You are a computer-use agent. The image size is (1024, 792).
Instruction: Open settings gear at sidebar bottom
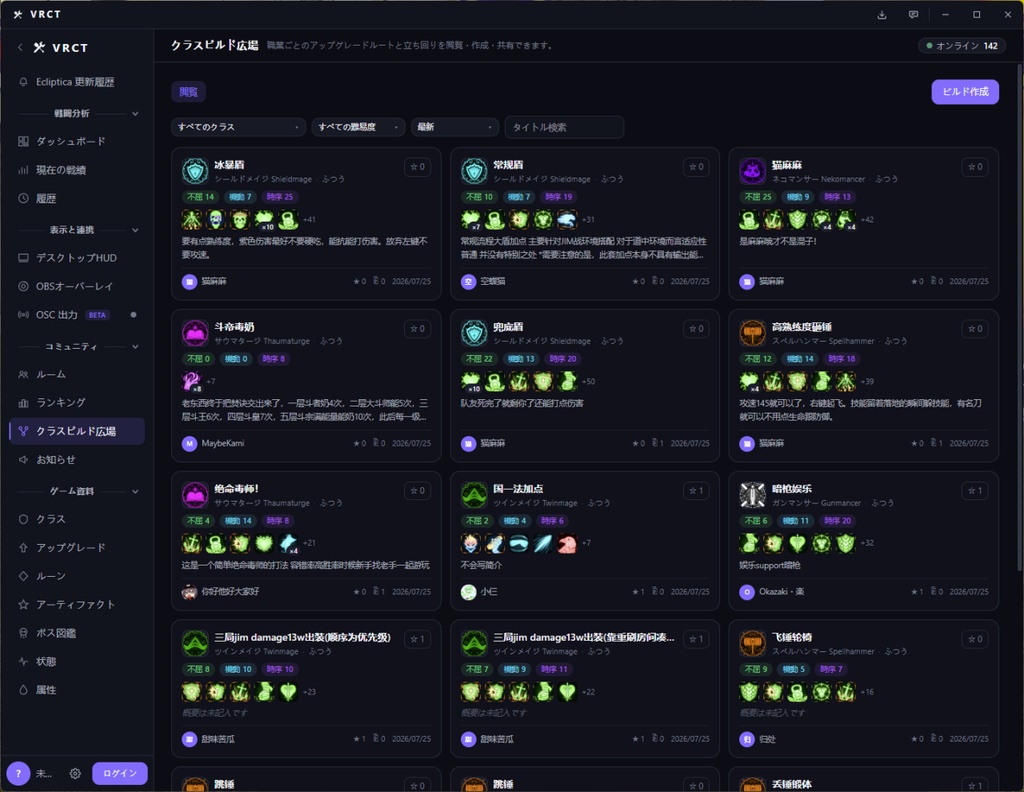pyautogui.click(x=75, y=773)
